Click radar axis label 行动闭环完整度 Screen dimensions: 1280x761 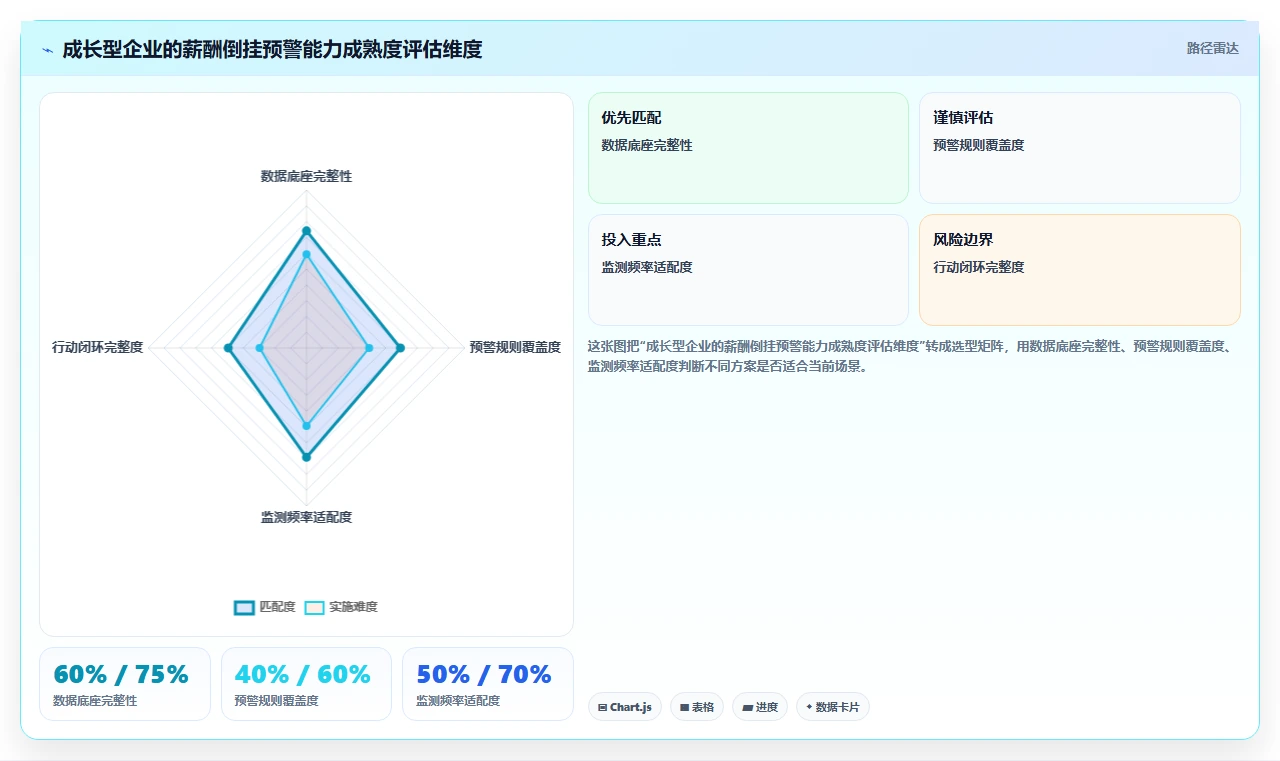click(98, 347)
